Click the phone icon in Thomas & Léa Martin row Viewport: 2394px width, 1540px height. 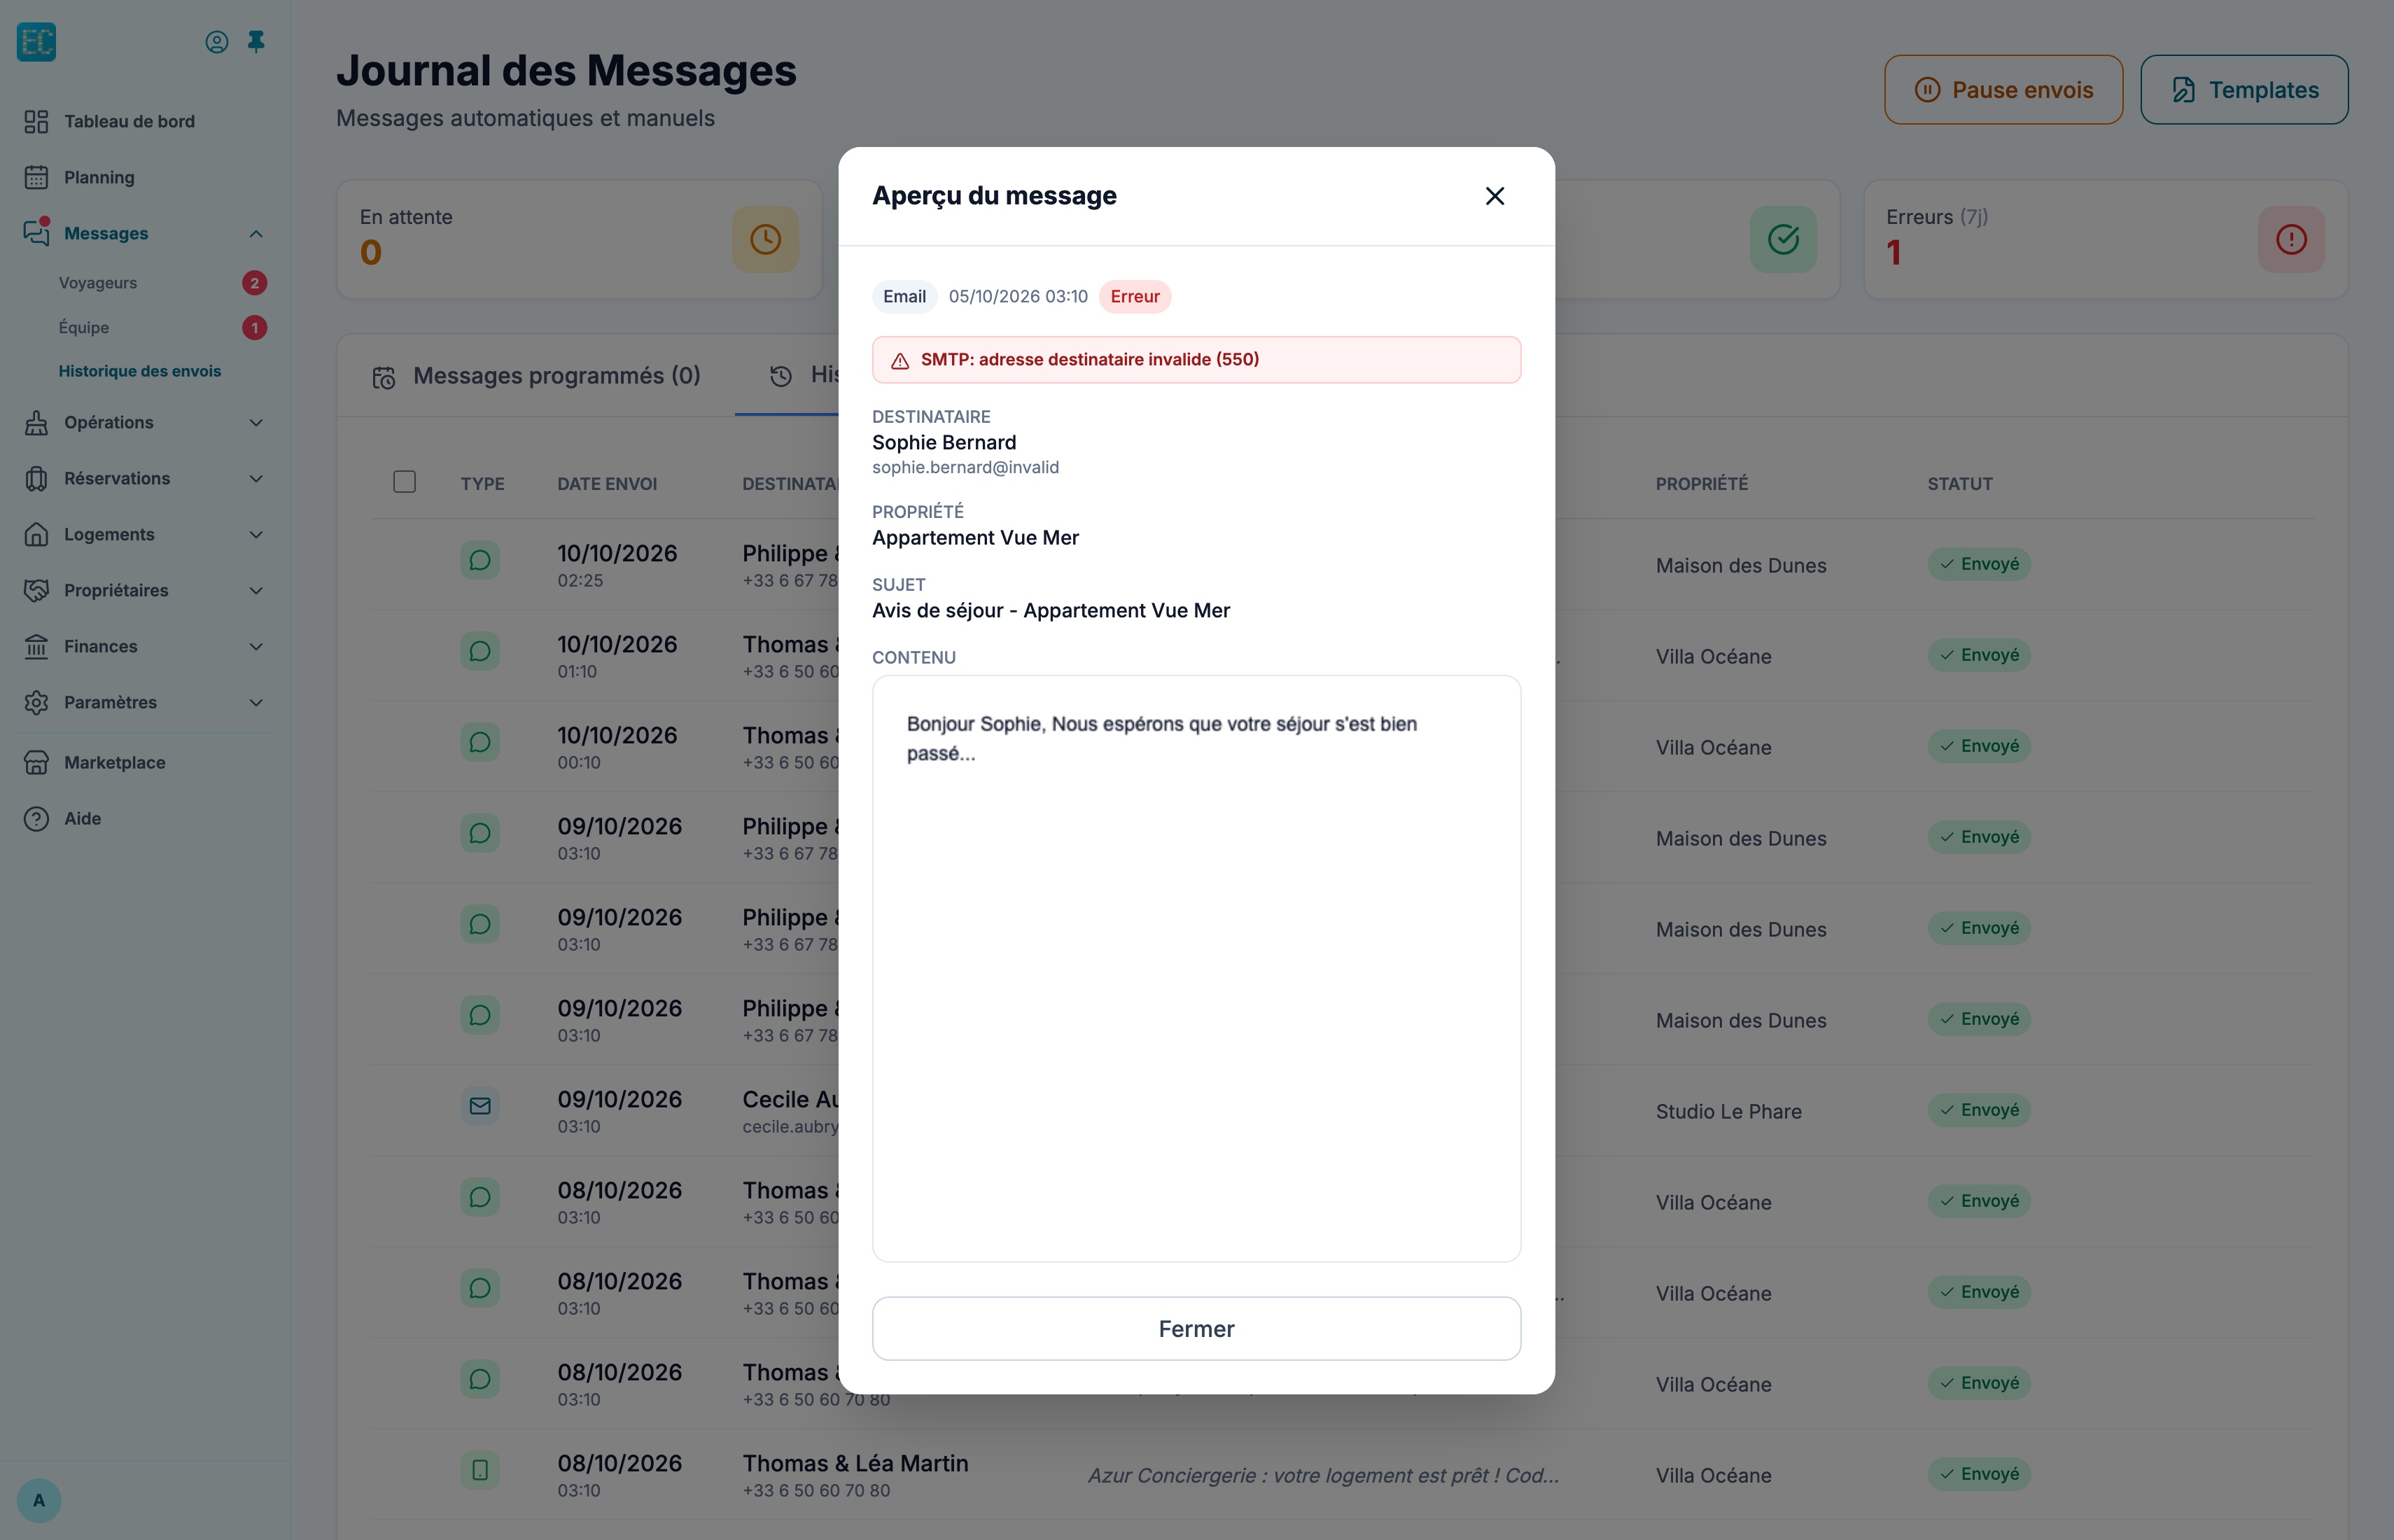point(480,1470)
